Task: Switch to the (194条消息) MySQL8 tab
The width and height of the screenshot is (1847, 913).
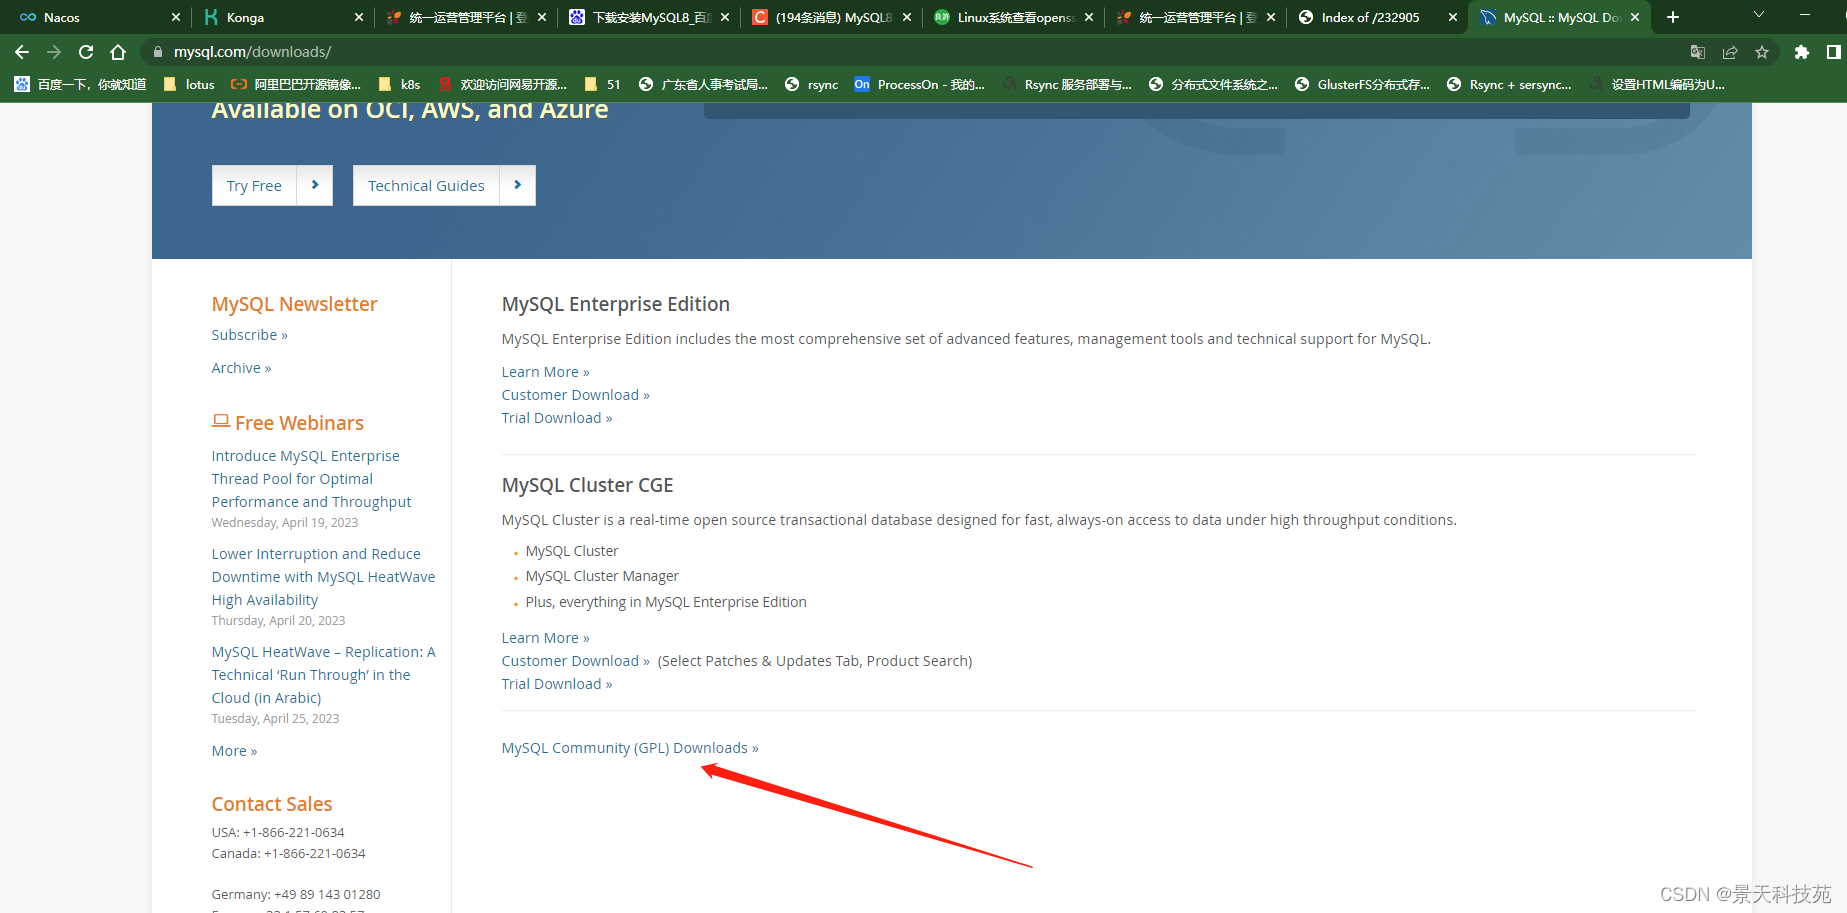Action: click(x=832, y=17)
